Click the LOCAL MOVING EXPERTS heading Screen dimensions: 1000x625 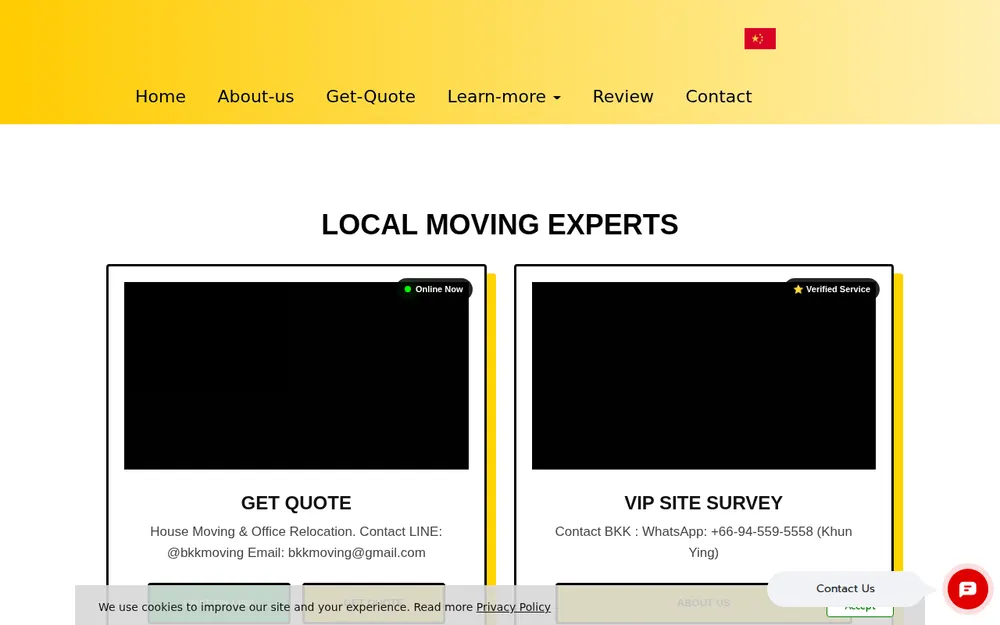500,224
